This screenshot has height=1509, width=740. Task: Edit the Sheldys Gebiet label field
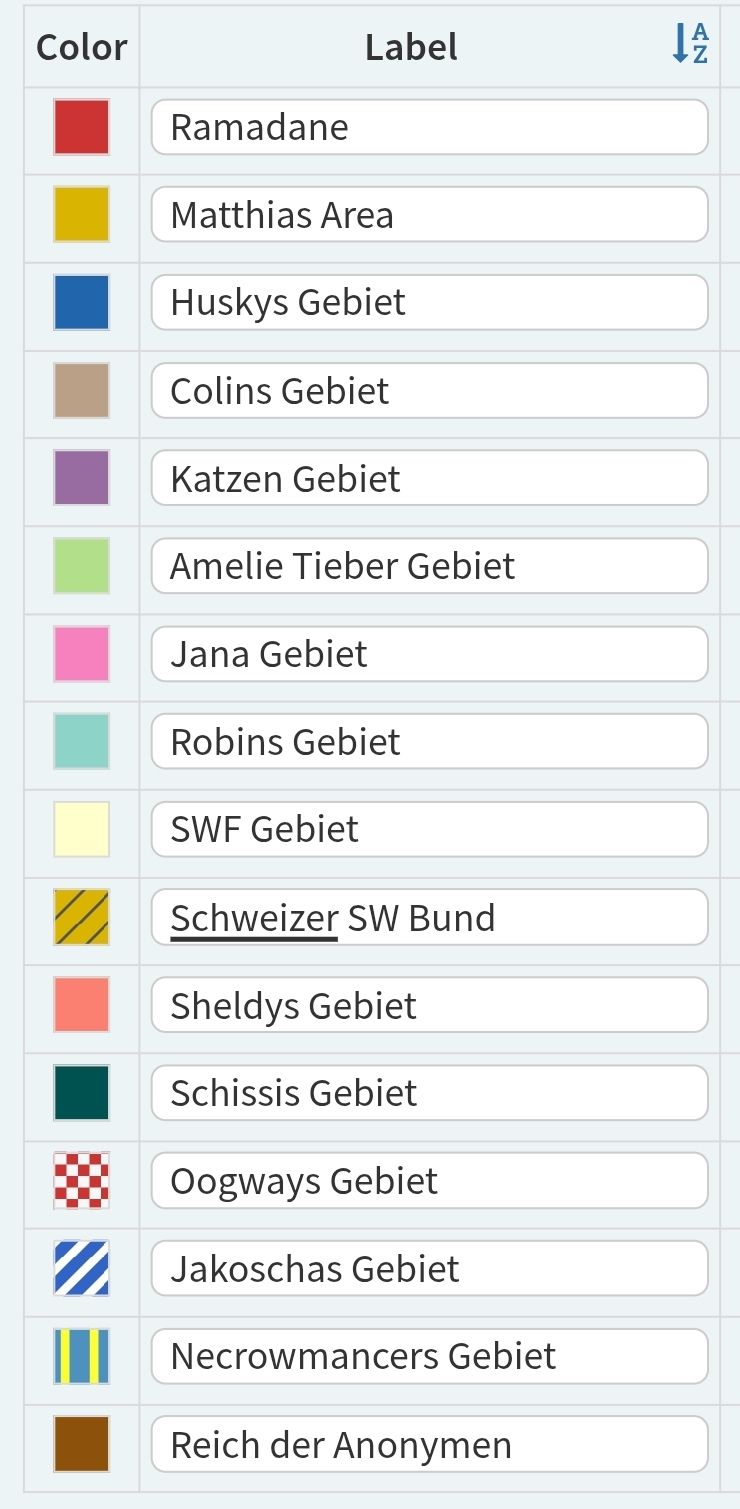coord(429,1005)
